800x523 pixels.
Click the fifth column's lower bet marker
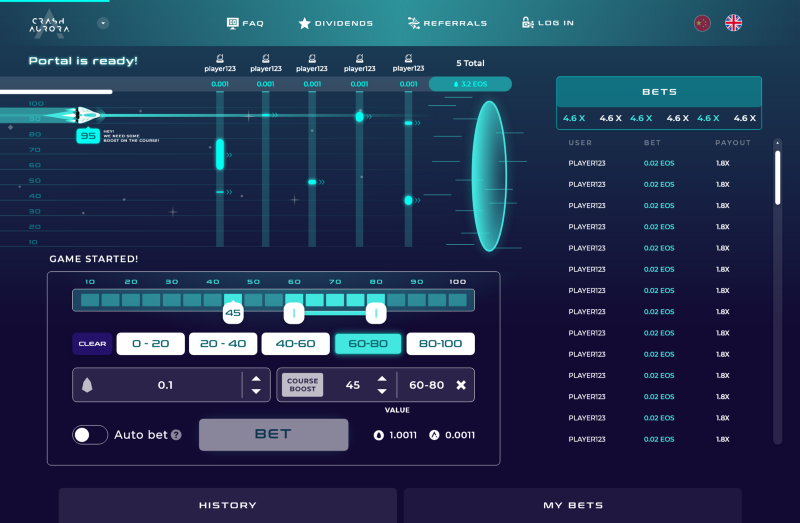[408, 201]
